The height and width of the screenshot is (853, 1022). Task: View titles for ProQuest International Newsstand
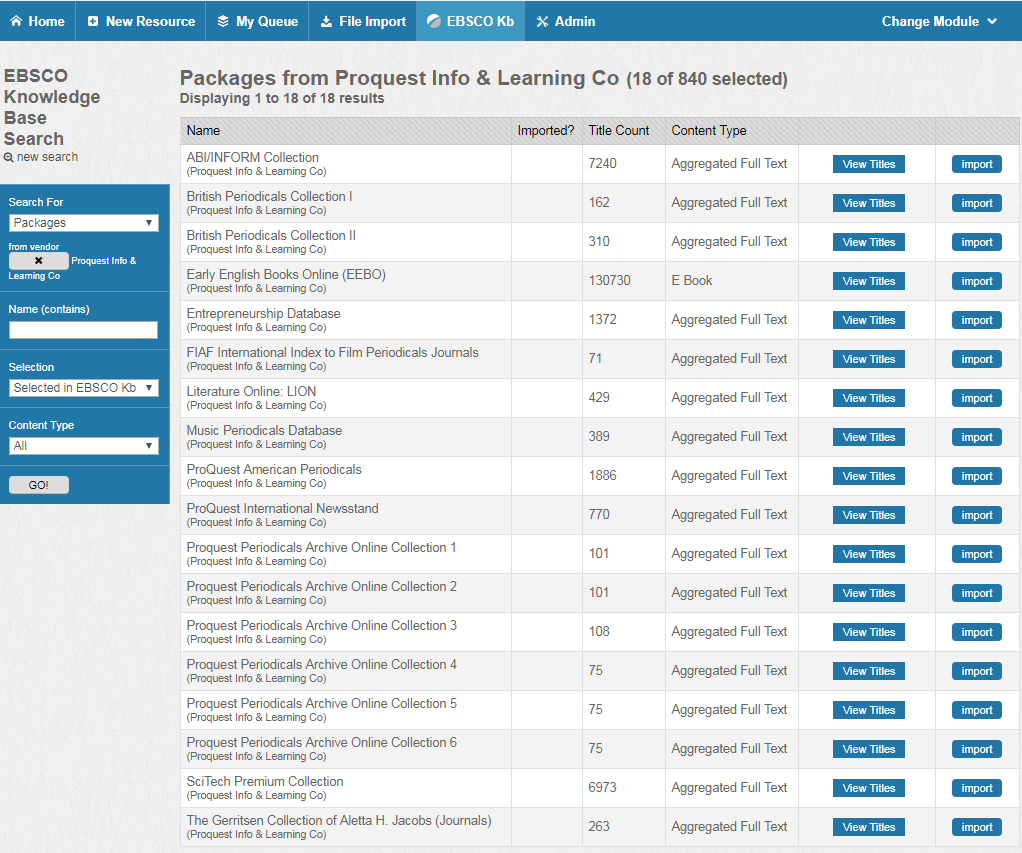coord(868,515)
